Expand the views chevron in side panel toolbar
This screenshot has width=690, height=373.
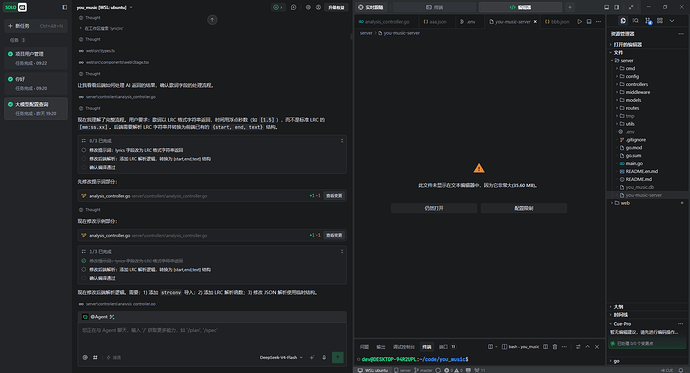pyautogui.click(x=672, y=21)
